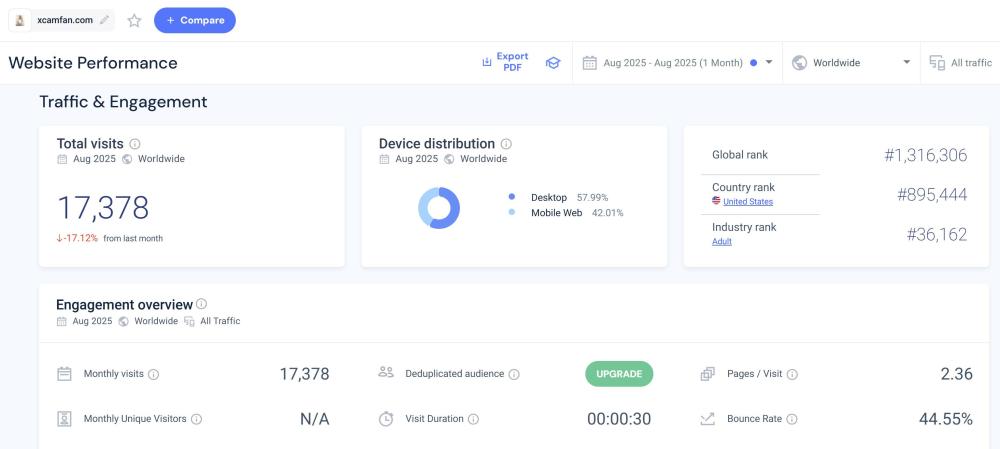Open the date range dropdown
1000x449 pixels.
click(x=677, y=63)
